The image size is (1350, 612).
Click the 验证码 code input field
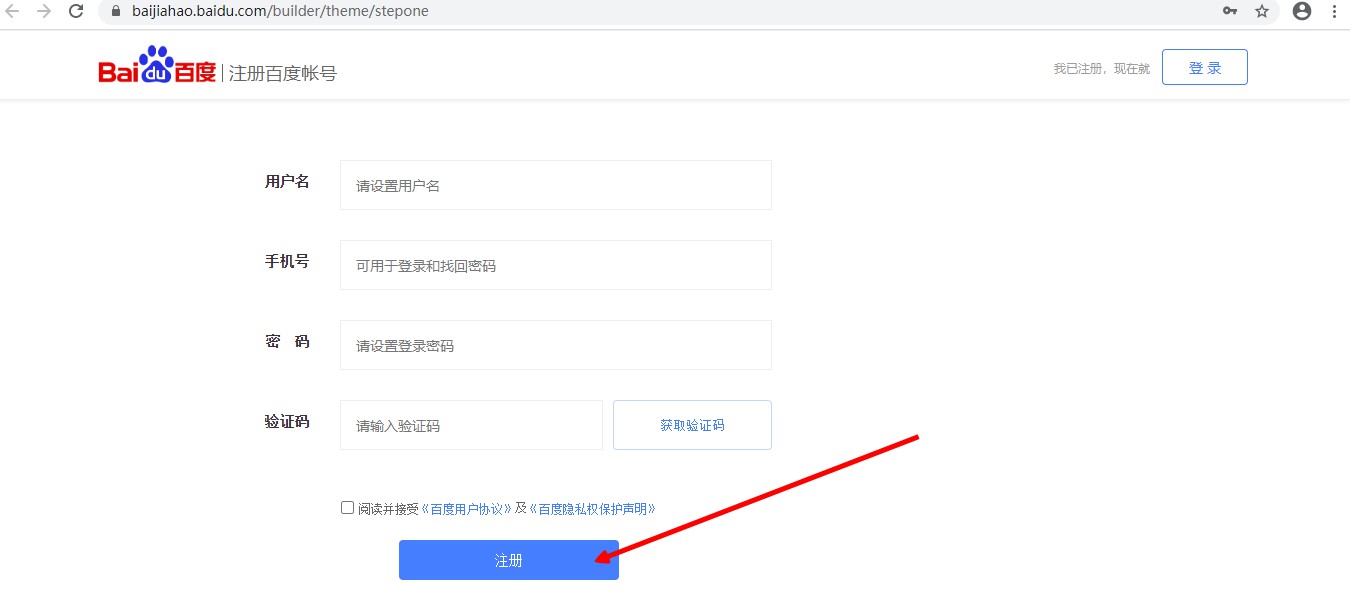point(471,425)
